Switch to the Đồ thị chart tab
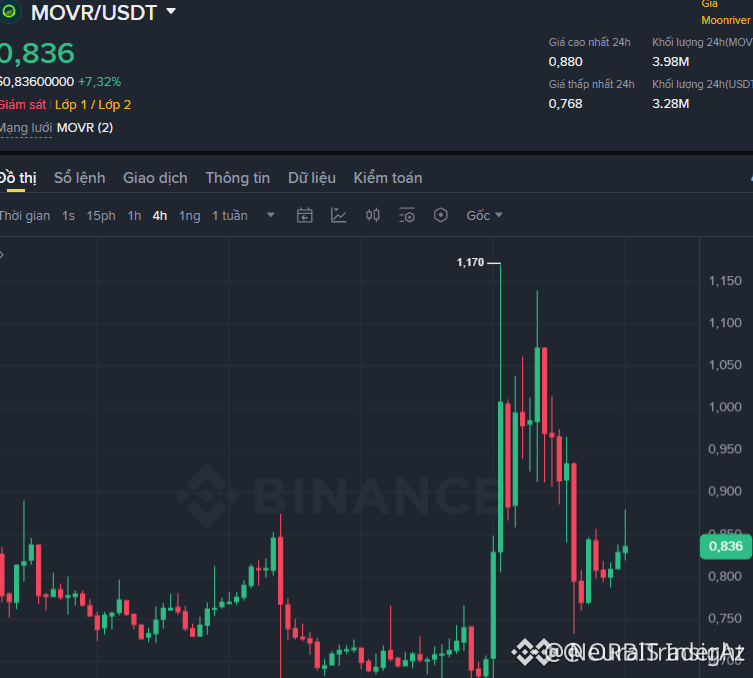The width and height of the screenshot is (753, 678). click(x=18, y=178)
